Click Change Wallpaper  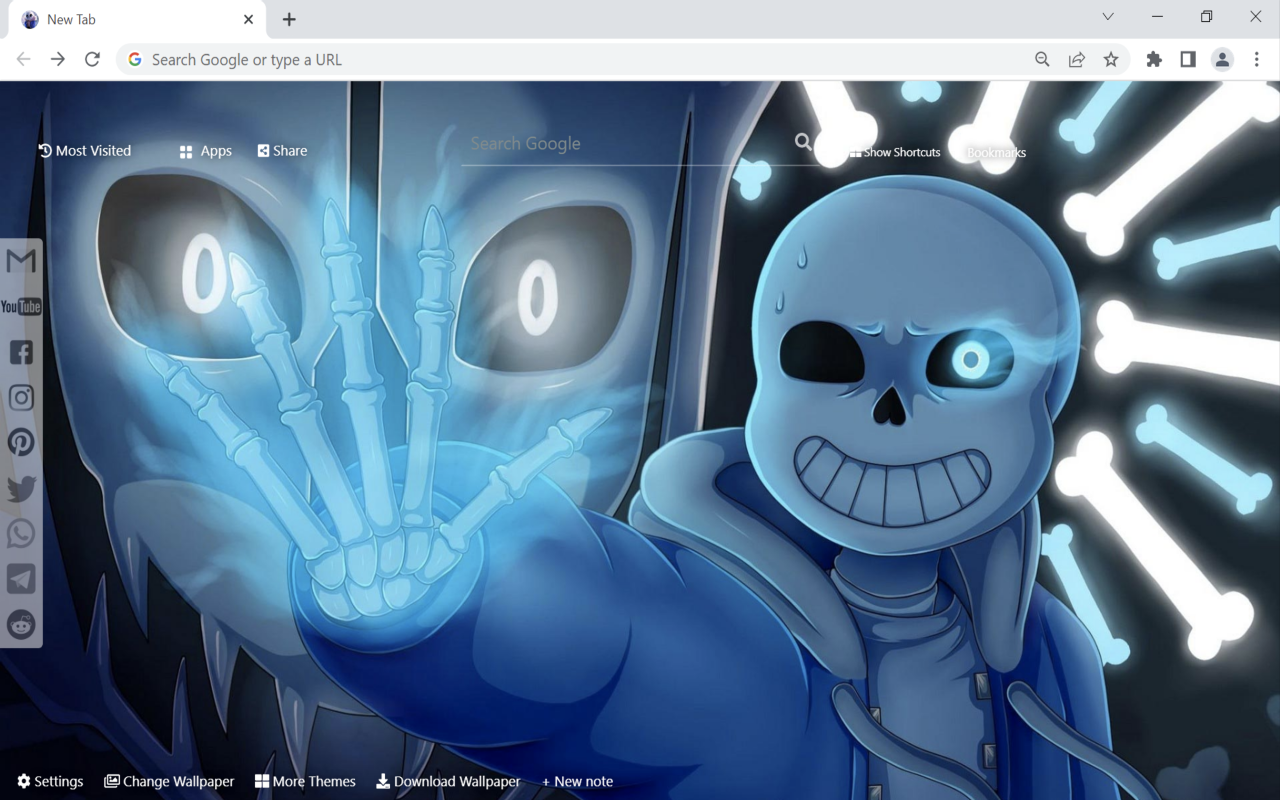pyautogui.click(x=169, y=781)
